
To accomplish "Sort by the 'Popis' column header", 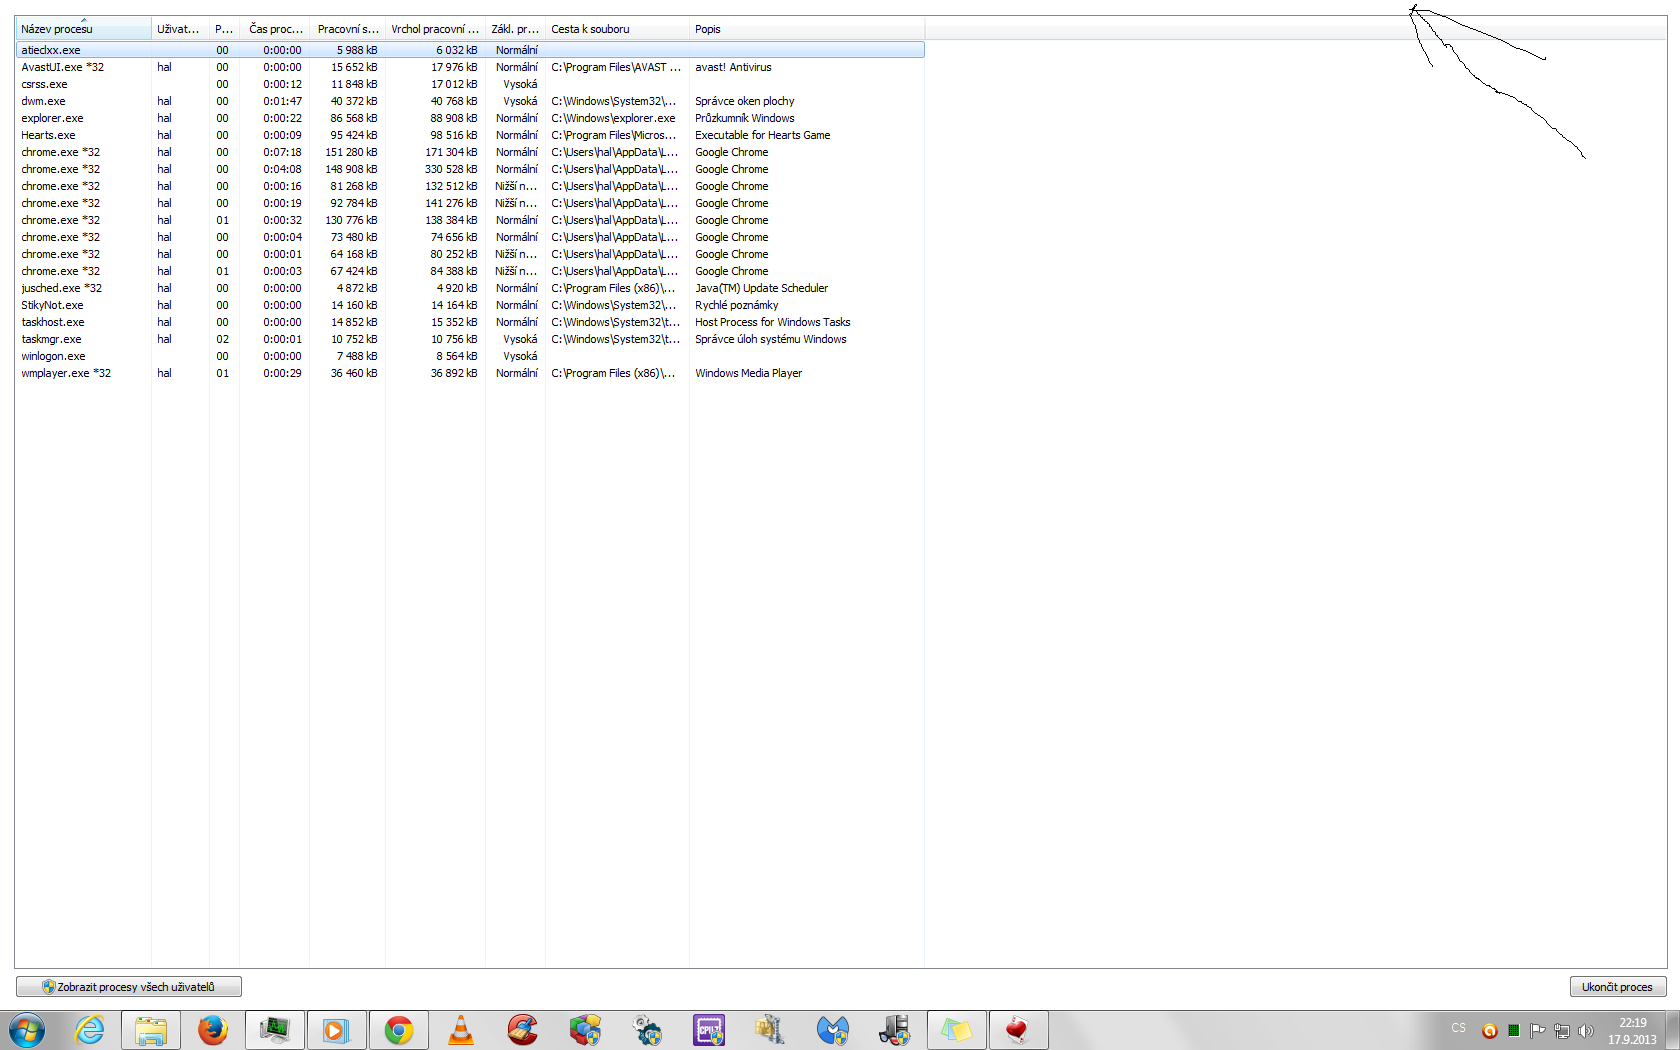I will click(x=807, y=29).
